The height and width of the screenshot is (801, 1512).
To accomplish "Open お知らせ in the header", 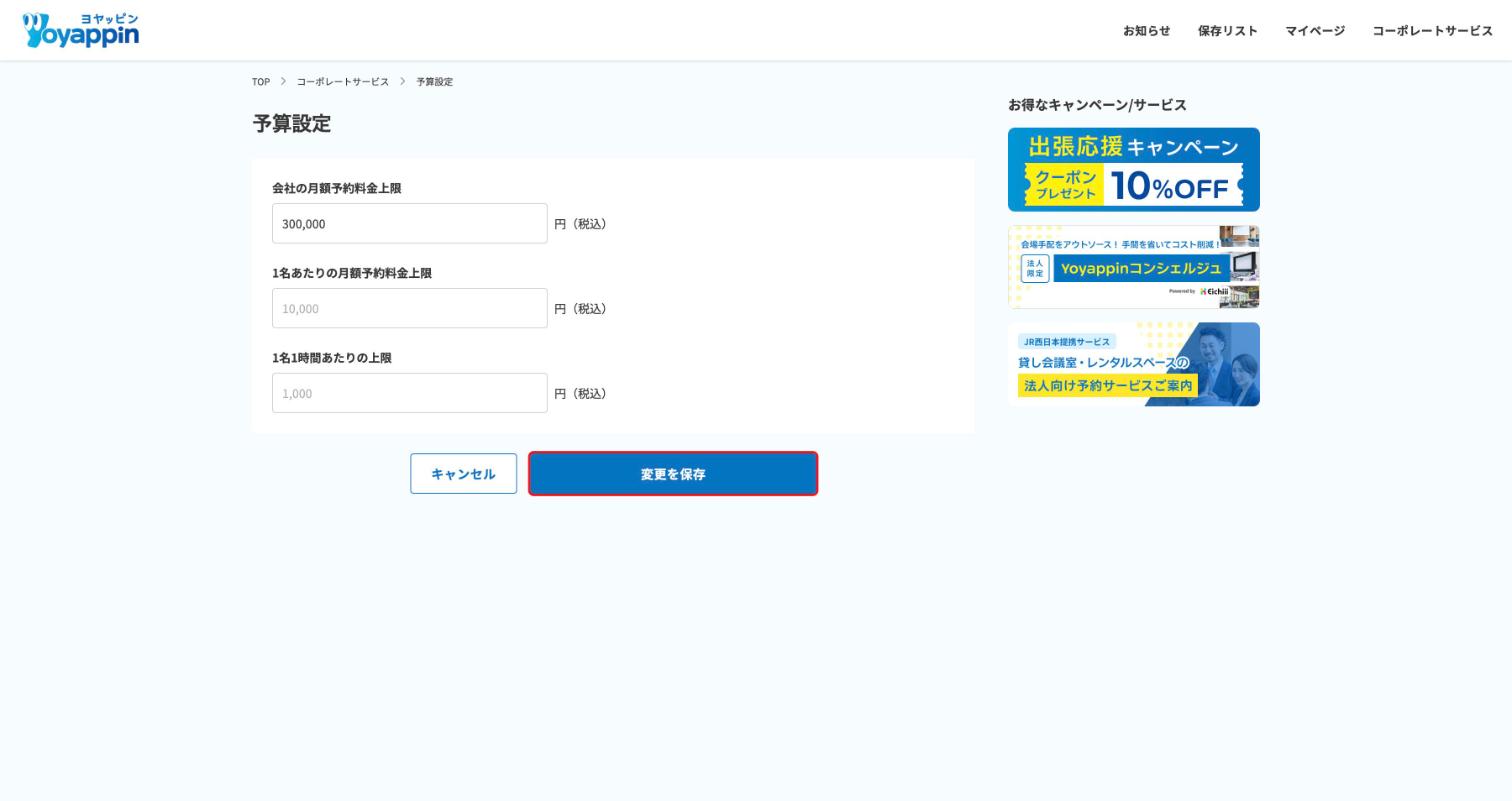I will point(1146,31).
